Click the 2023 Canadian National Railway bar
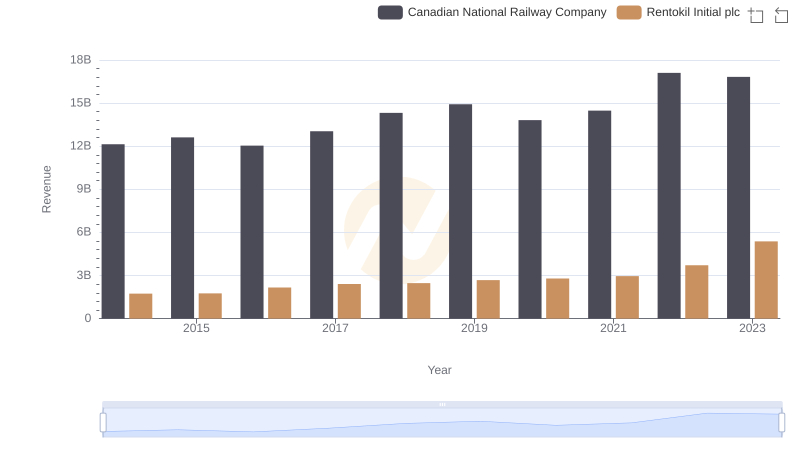The image size is (800, 461). coord(738,198)
